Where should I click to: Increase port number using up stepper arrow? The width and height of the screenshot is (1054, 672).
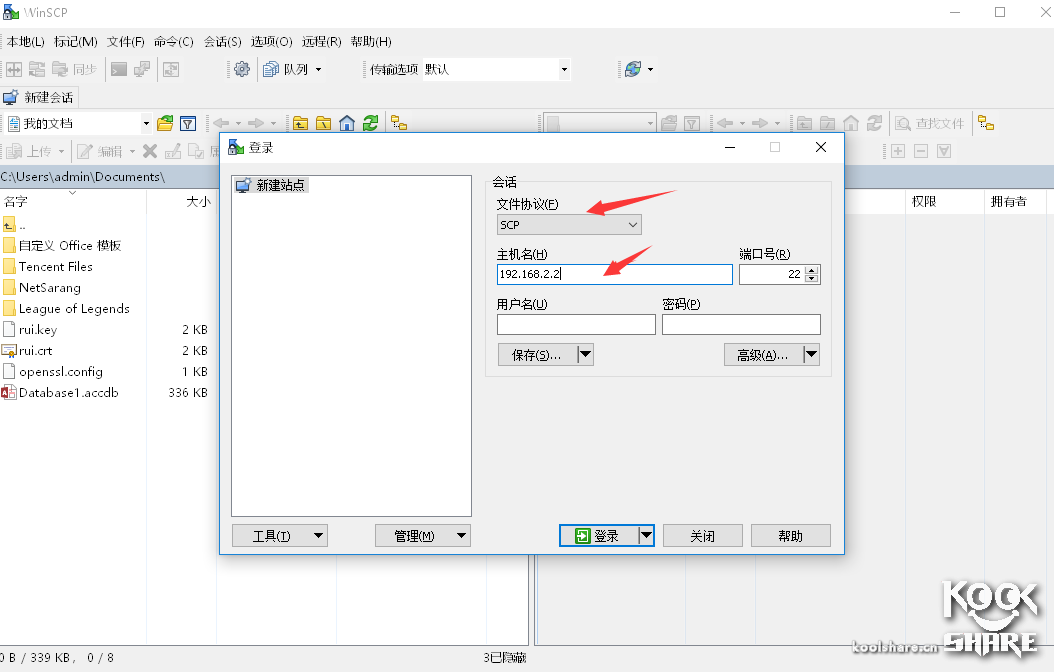click(x=809, y=269)
